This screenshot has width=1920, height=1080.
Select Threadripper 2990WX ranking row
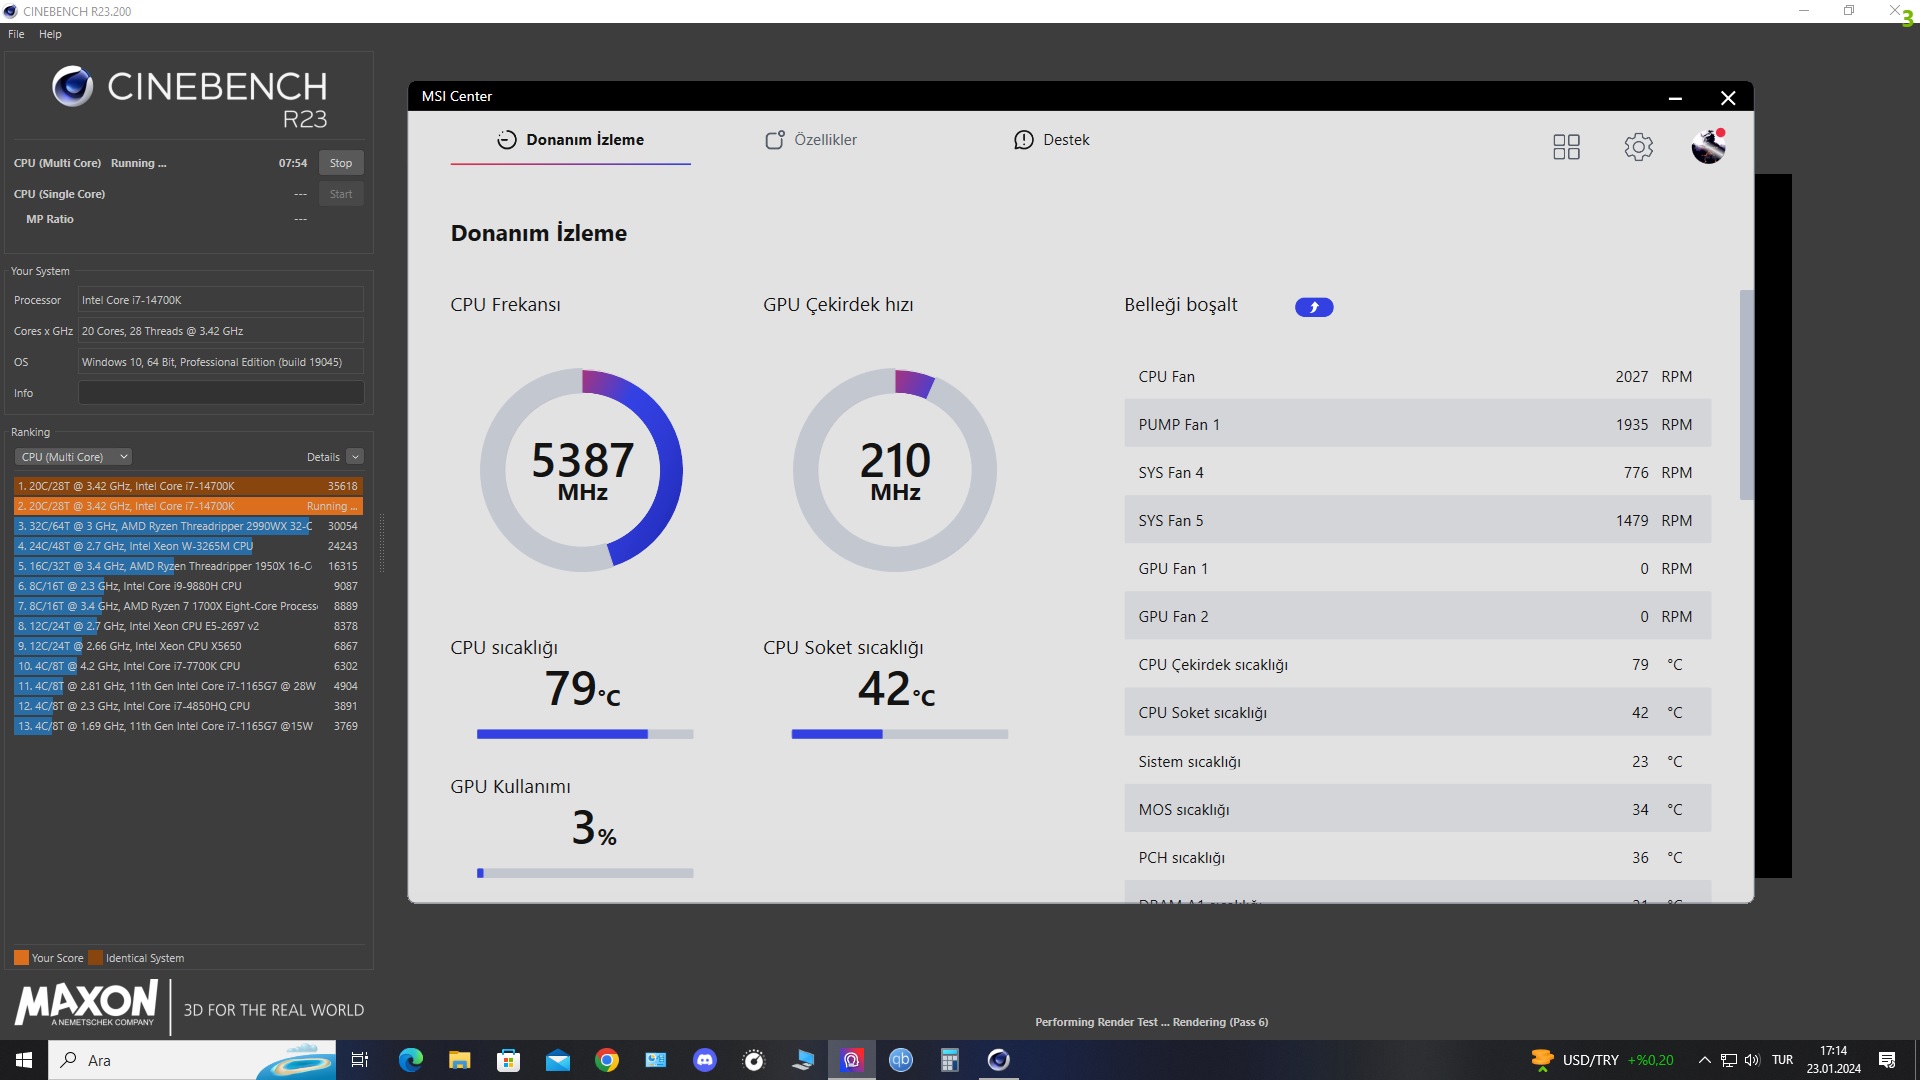(x=188, y=526)
